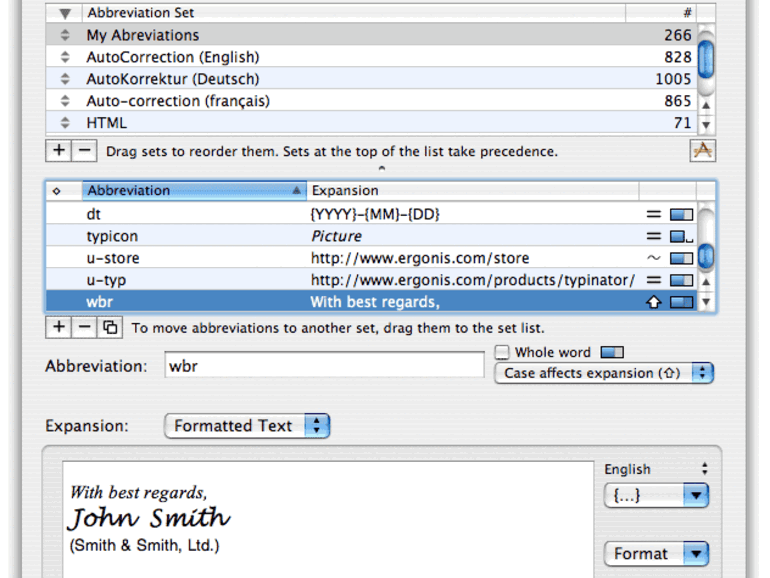This screenshot has height=578, width=770.
Task: Click the whole-word indicator in typicon row
Action: (682, 237)
